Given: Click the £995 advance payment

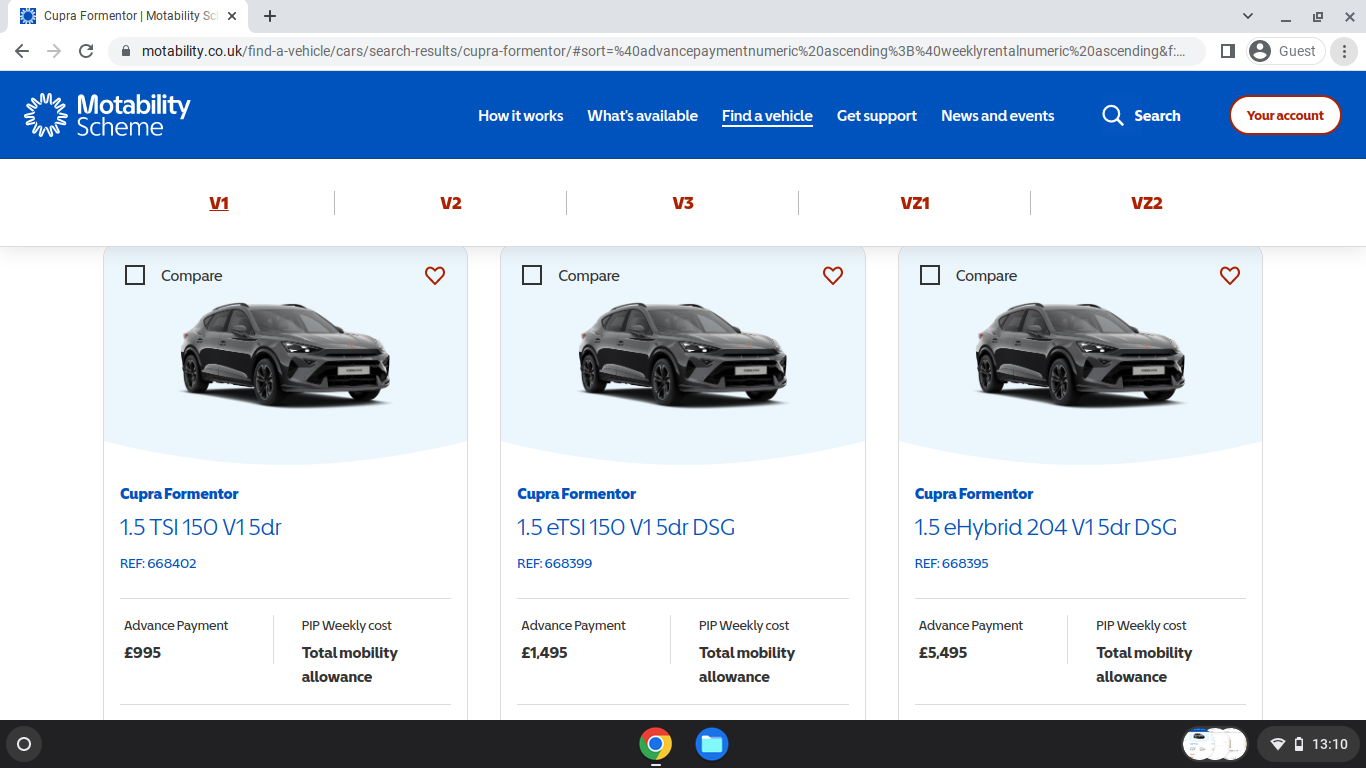Looking at the screenshot, I should 142,652.
